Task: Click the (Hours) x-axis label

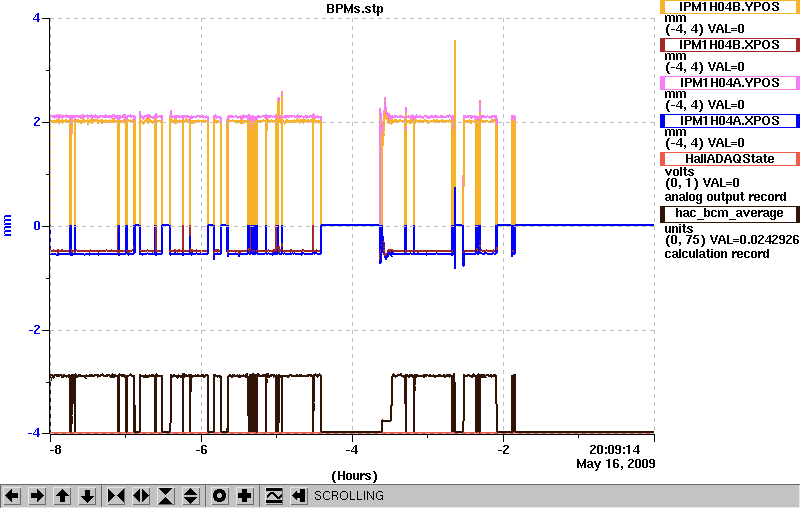Action: (355, 476)
